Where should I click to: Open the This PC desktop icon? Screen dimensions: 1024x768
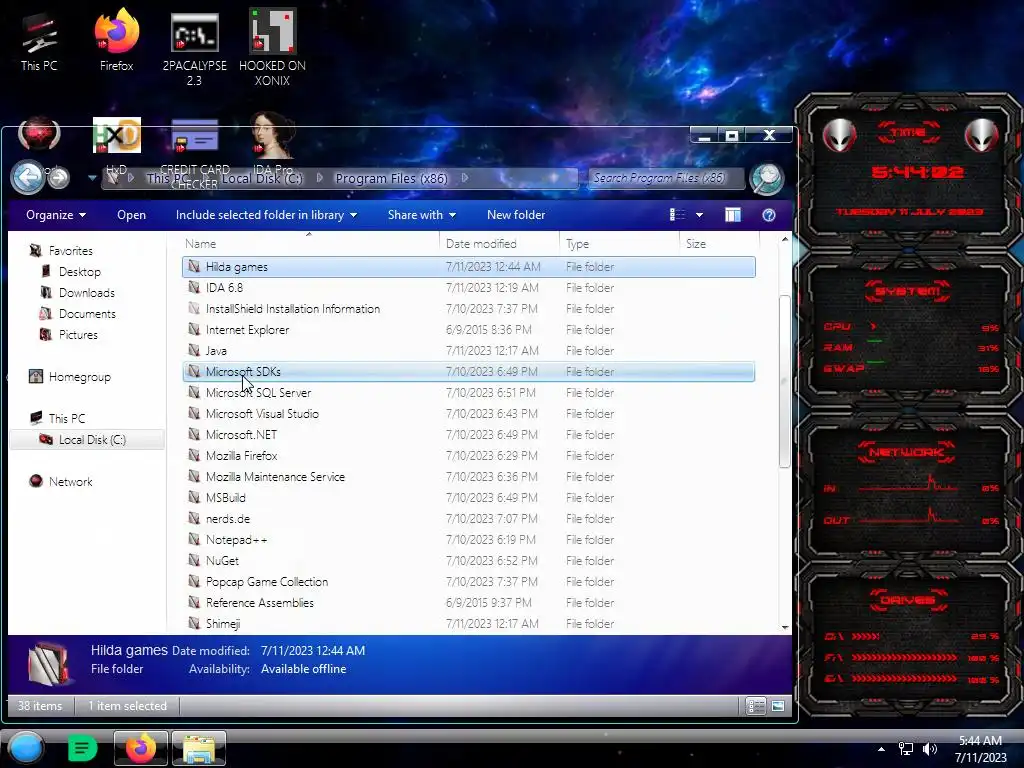click(x=39, y=40)
